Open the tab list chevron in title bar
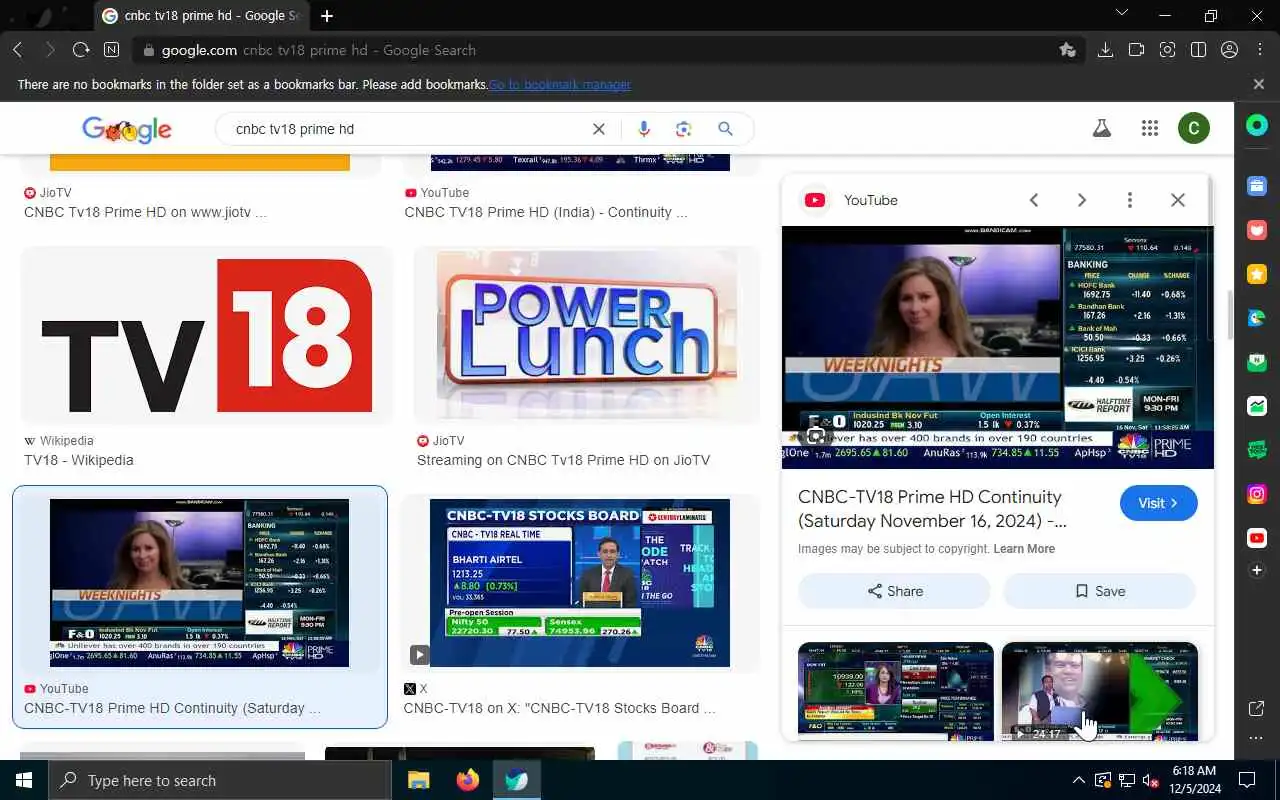This screenshot has height=800, width=1280. tap(1121, 15)
